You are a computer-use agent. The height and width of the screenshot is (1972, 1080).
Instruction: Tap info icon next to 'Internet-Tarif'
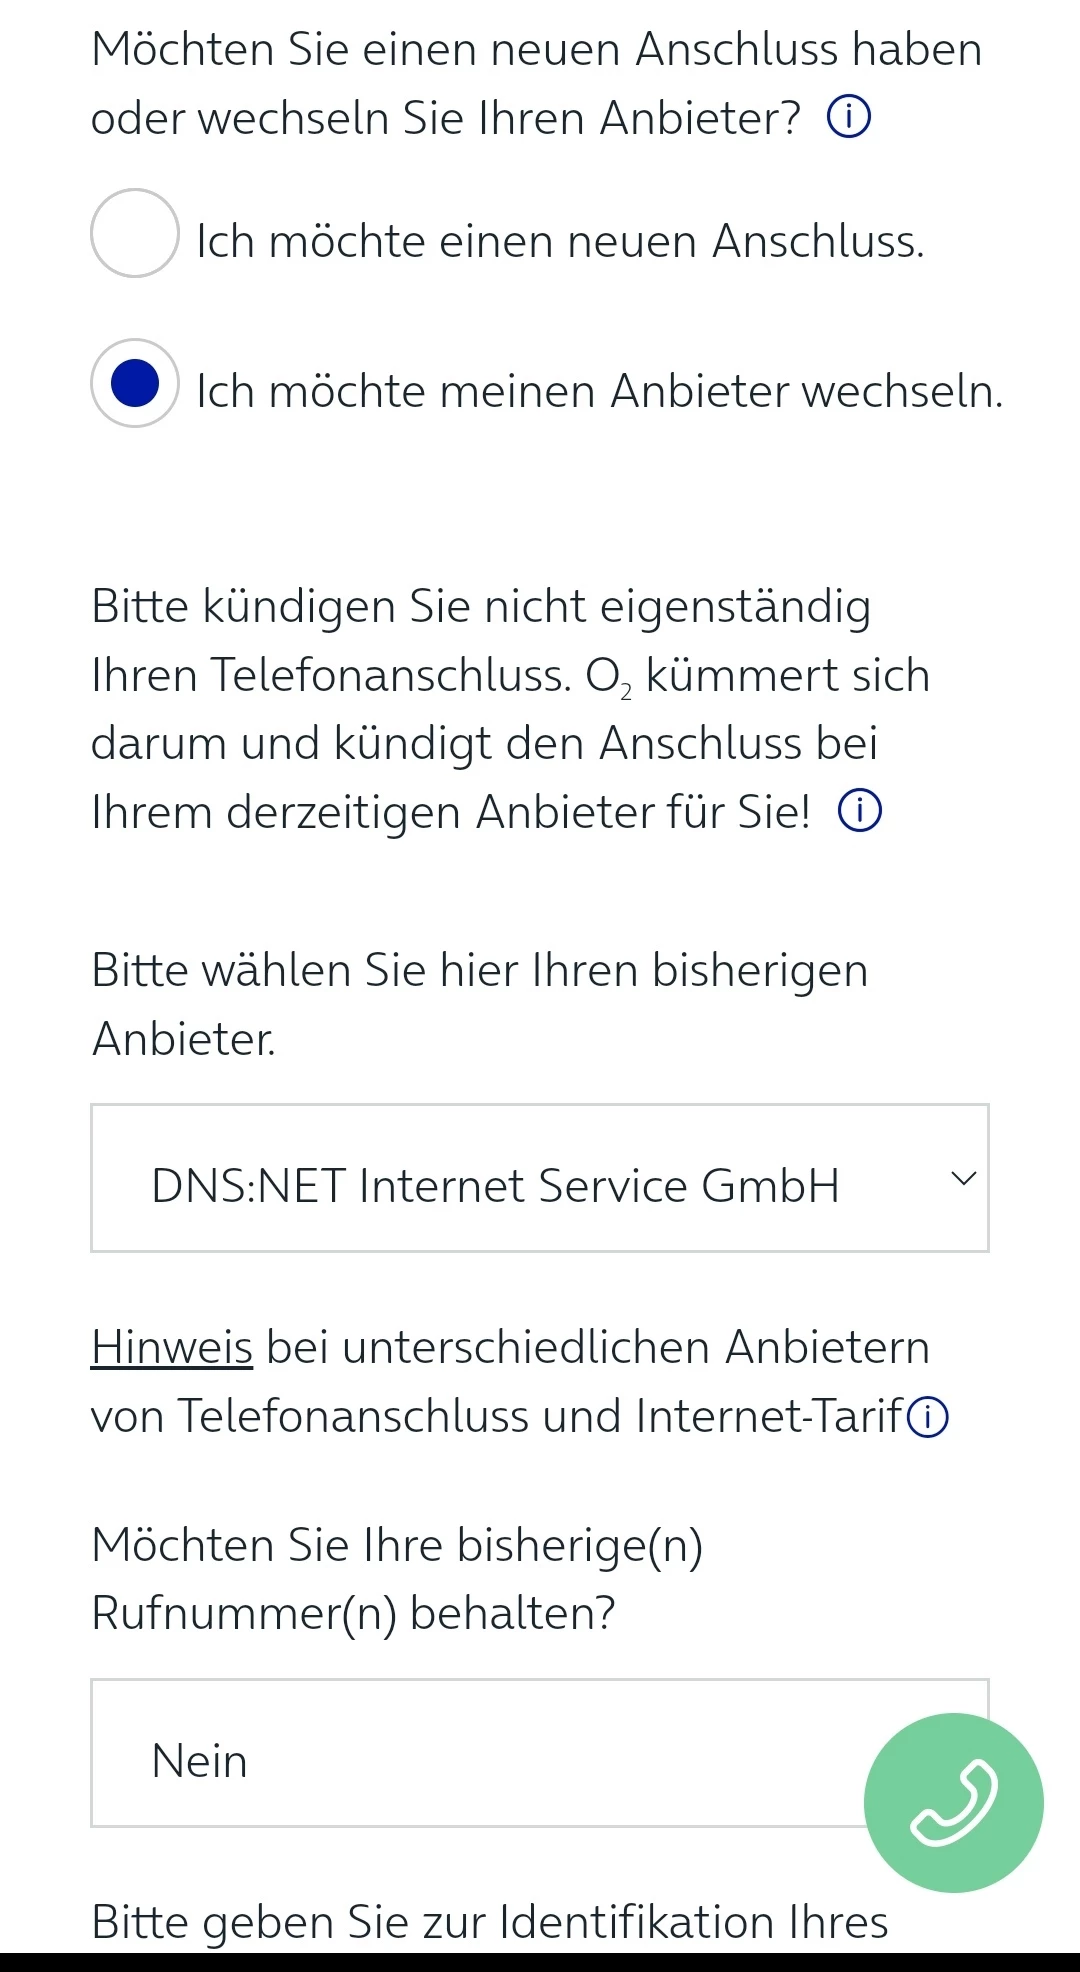coord(928,1417)
